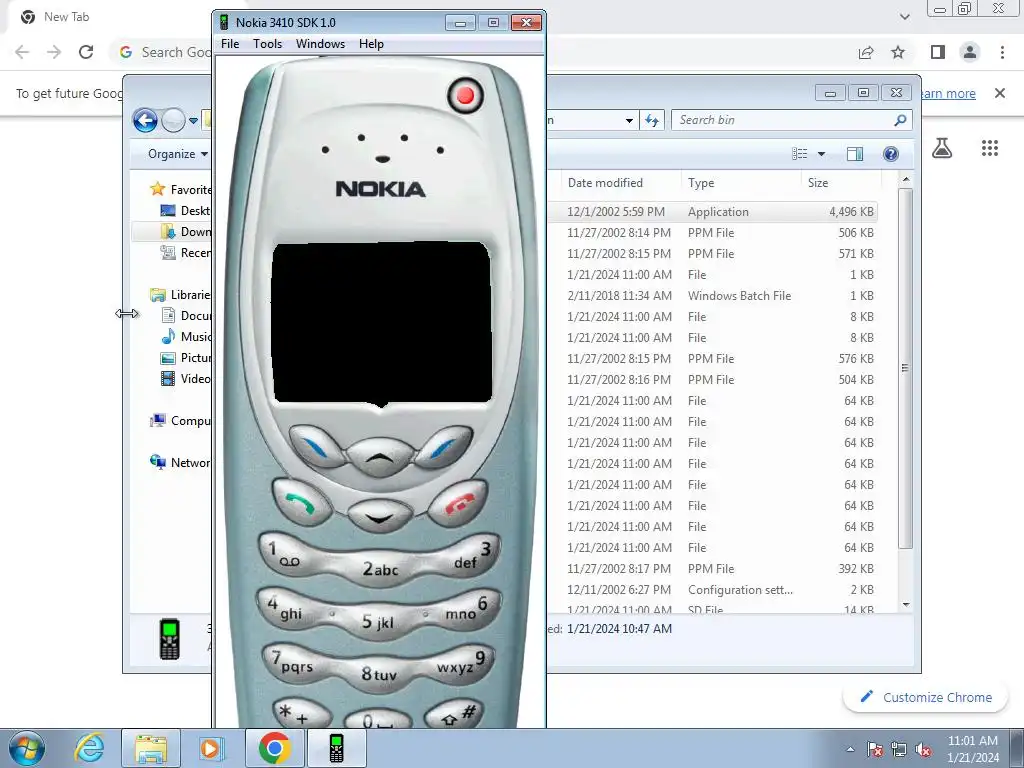Image resolution: width=1024 pixels, height=768 pixels.
Task: Select Network in Explorer navigation pane
Action: point(180,462)
